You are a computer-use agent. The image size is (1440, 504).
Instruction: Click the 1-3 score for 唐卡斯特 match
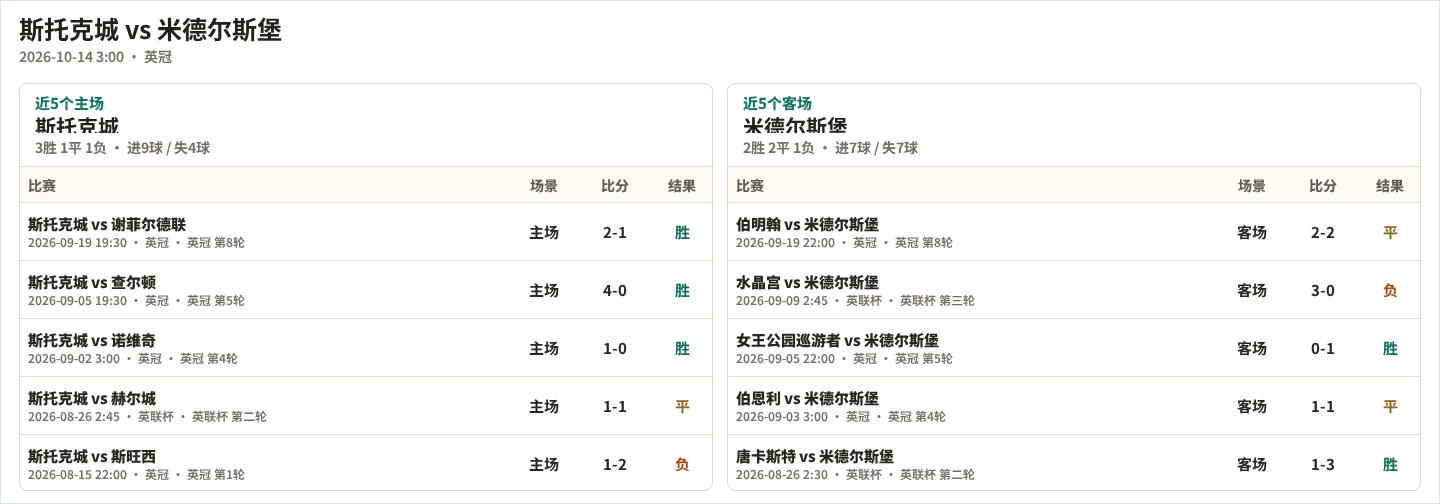[x=1323, y=465]
